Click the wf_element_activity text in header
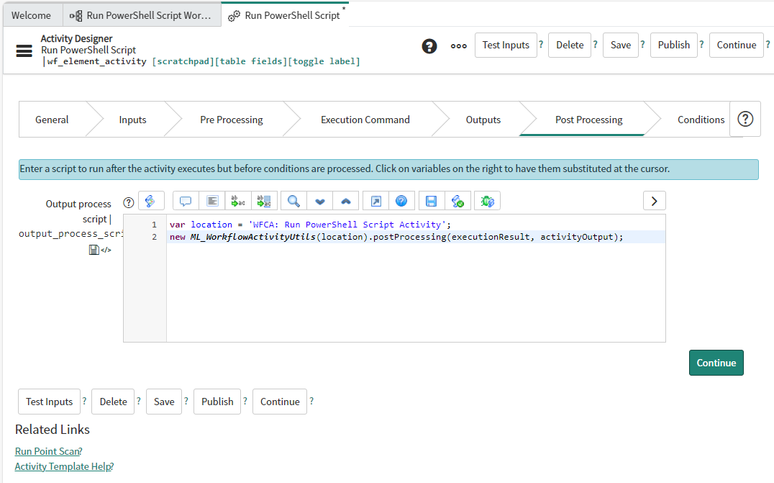Viewport: 774px width, 483px height. [x=97, y=61]
